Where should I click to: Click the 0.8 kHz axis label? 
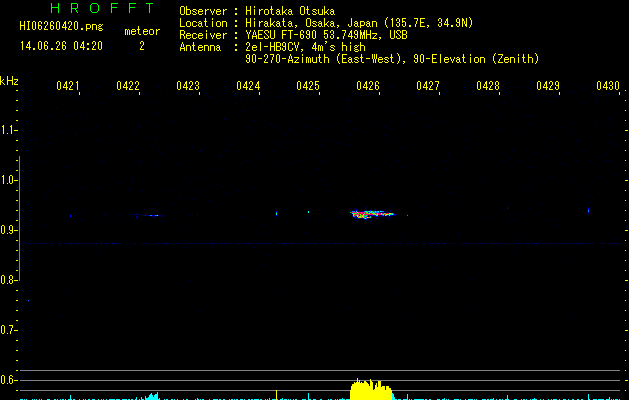pyautogui.click(x=8, y=280)
